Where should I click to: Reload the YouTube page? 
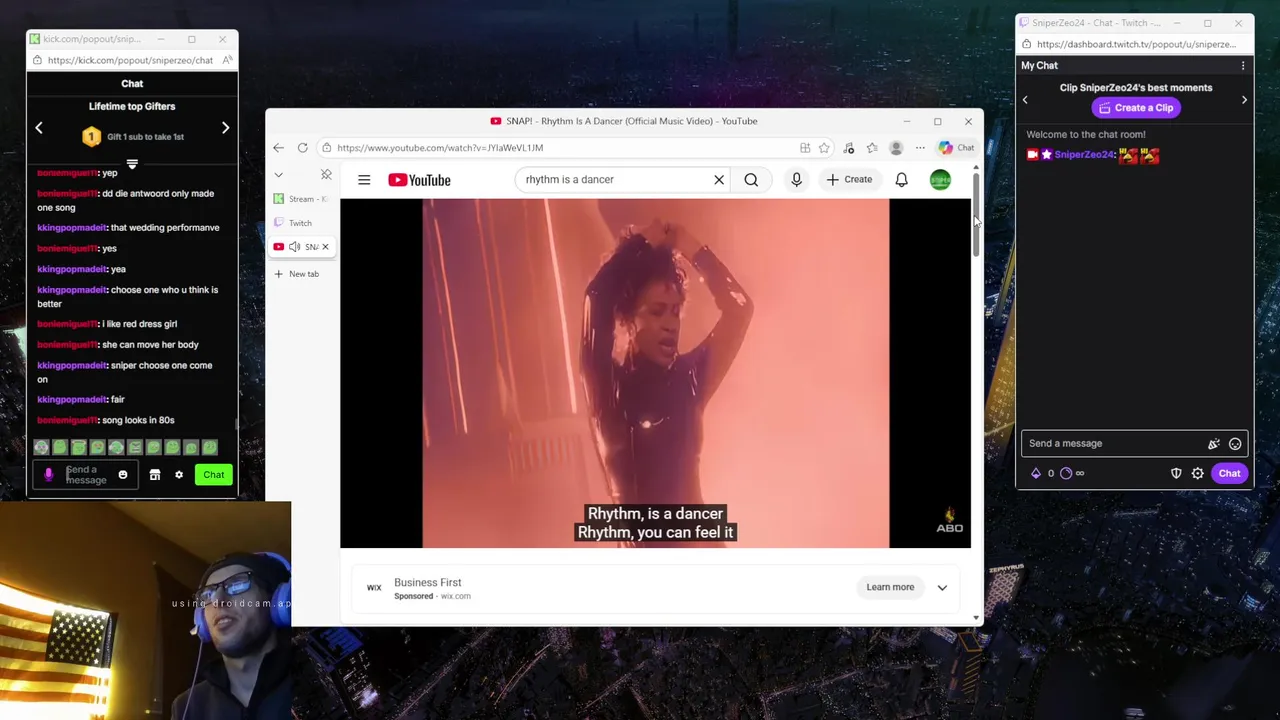pyautogui.click(x=302, y=148)
